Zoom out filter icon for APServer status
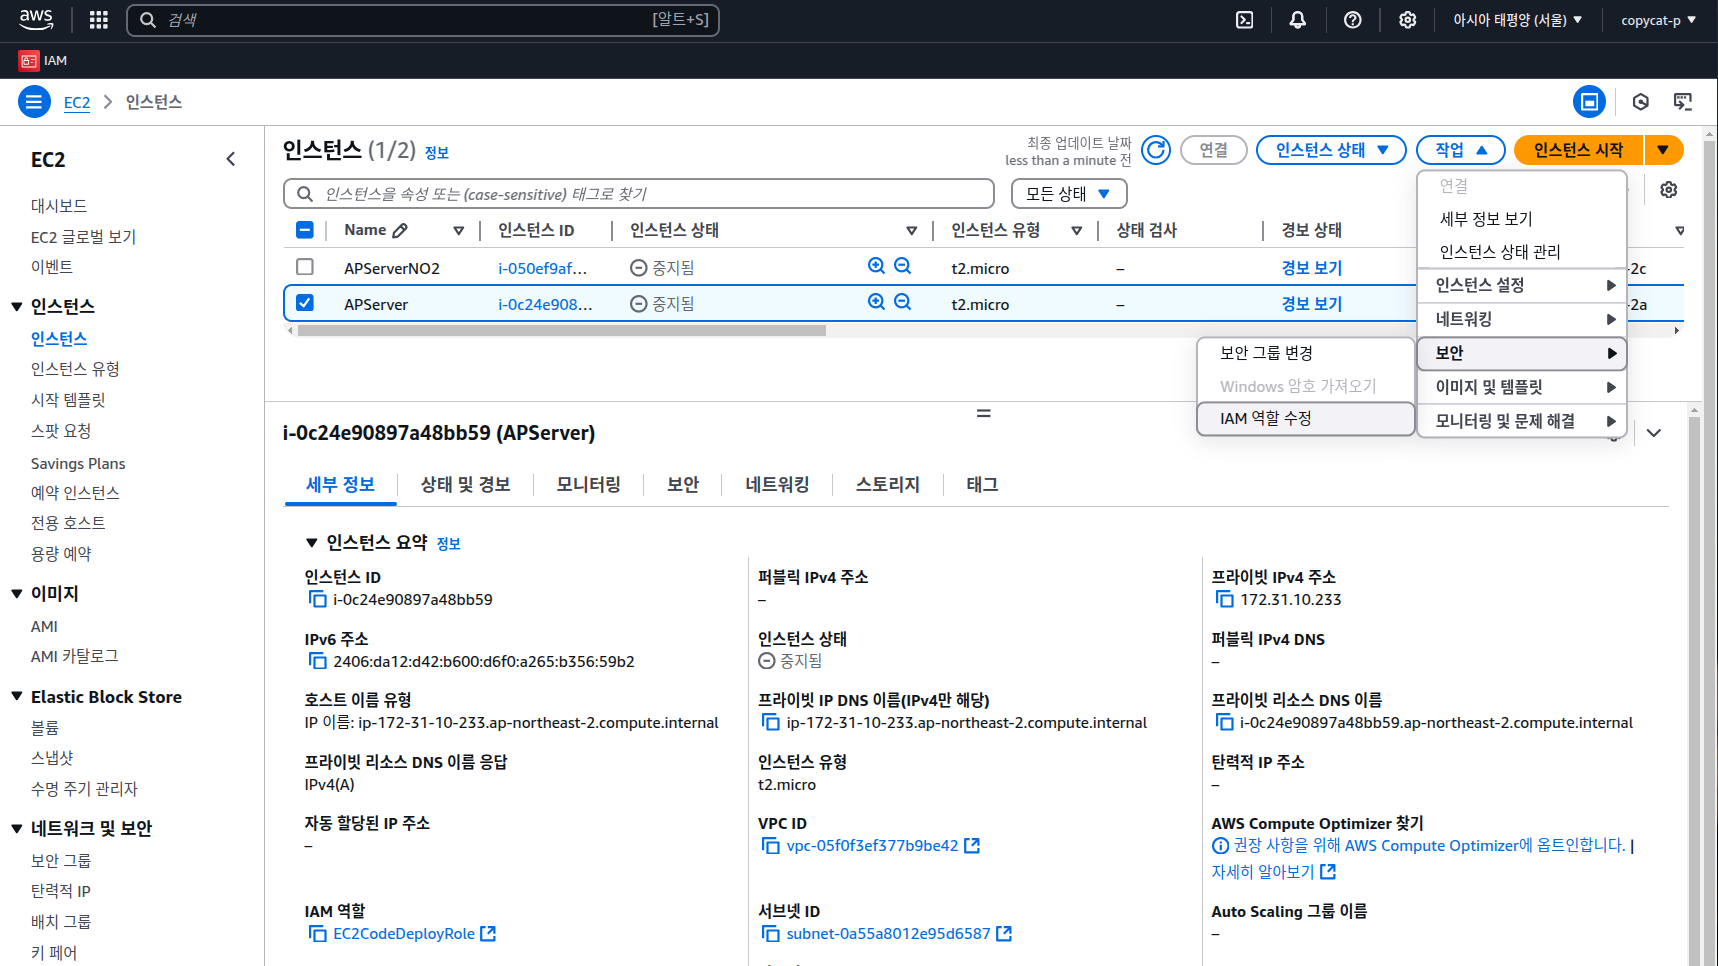This screenshot has width=1718, height=966. [902, 302]
